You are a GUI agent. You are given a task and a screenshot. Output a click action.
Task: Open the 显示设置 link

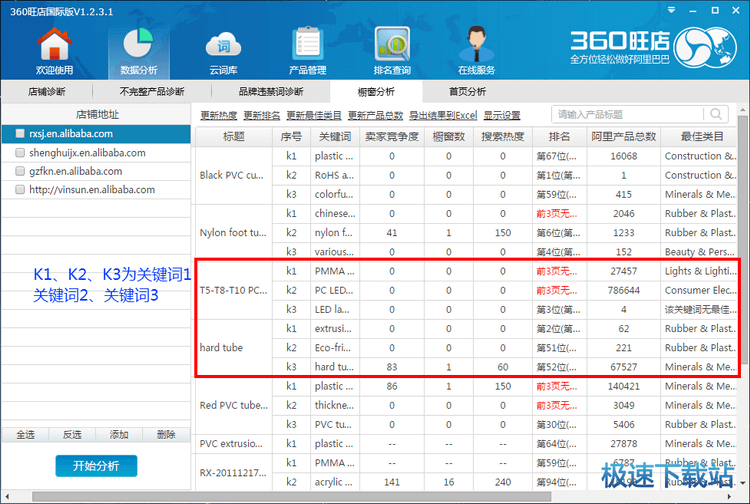tap(501, 115)
